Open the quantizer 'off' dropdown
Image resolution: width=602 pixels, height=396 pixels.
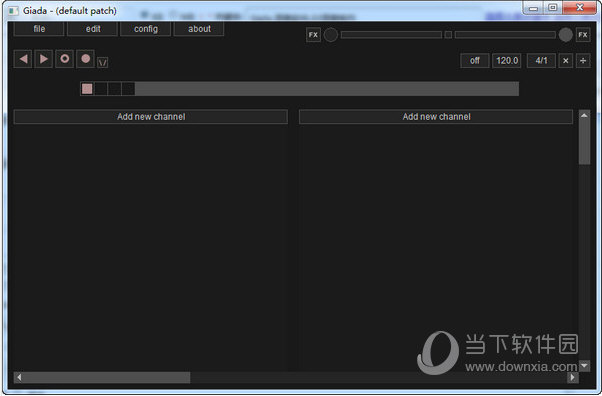coord(475,61)
